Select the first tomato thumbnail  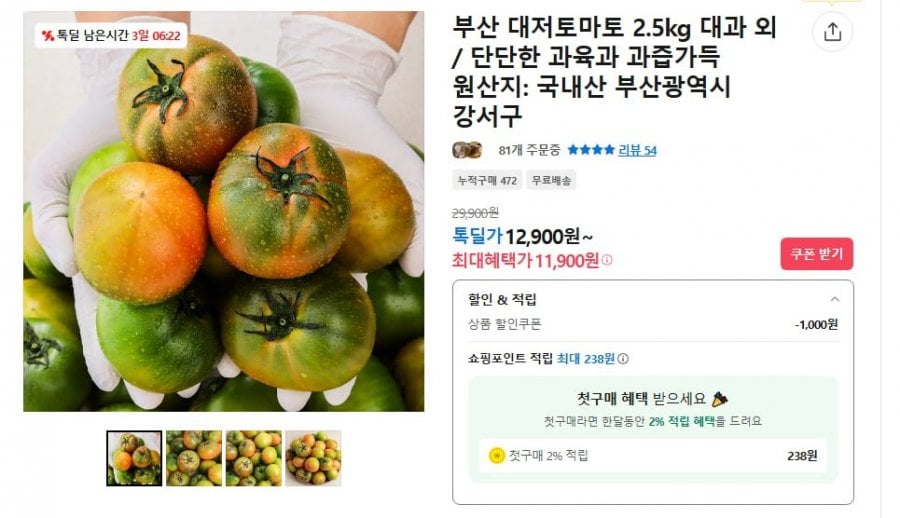tap(134, 458)
